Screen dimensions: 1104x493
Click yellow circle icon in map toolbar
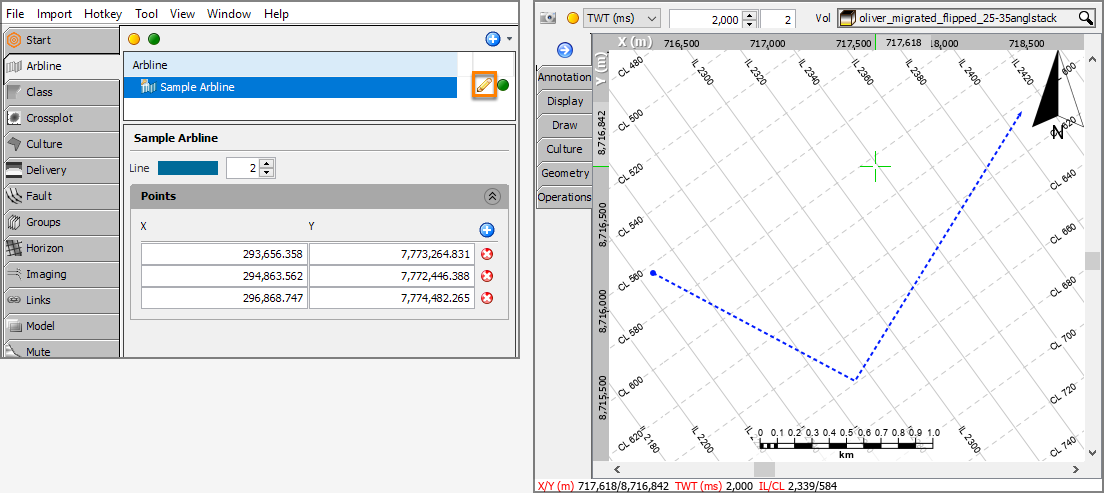click(x=573, y=18)
